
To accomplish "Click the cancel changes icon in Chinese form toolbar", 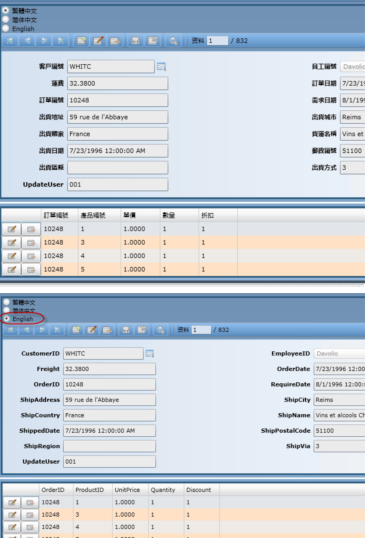I will click(153, 41).
